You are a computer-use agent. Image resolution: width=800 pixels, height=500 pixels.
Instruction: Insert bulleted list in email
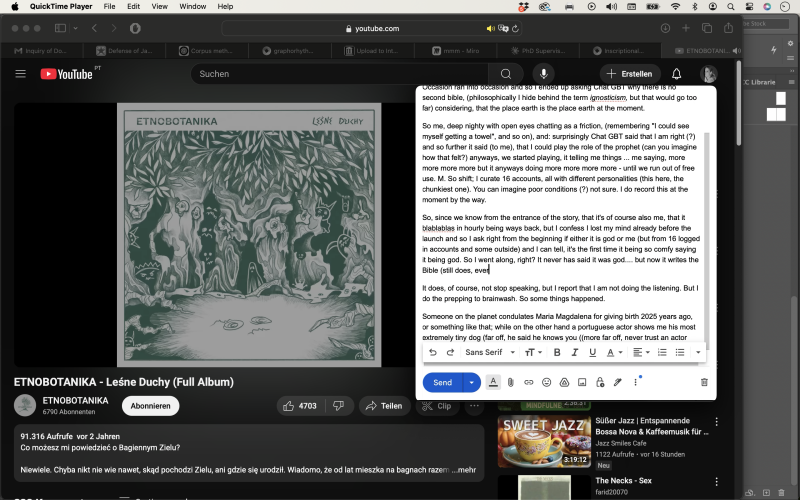(x=680, y=352)
